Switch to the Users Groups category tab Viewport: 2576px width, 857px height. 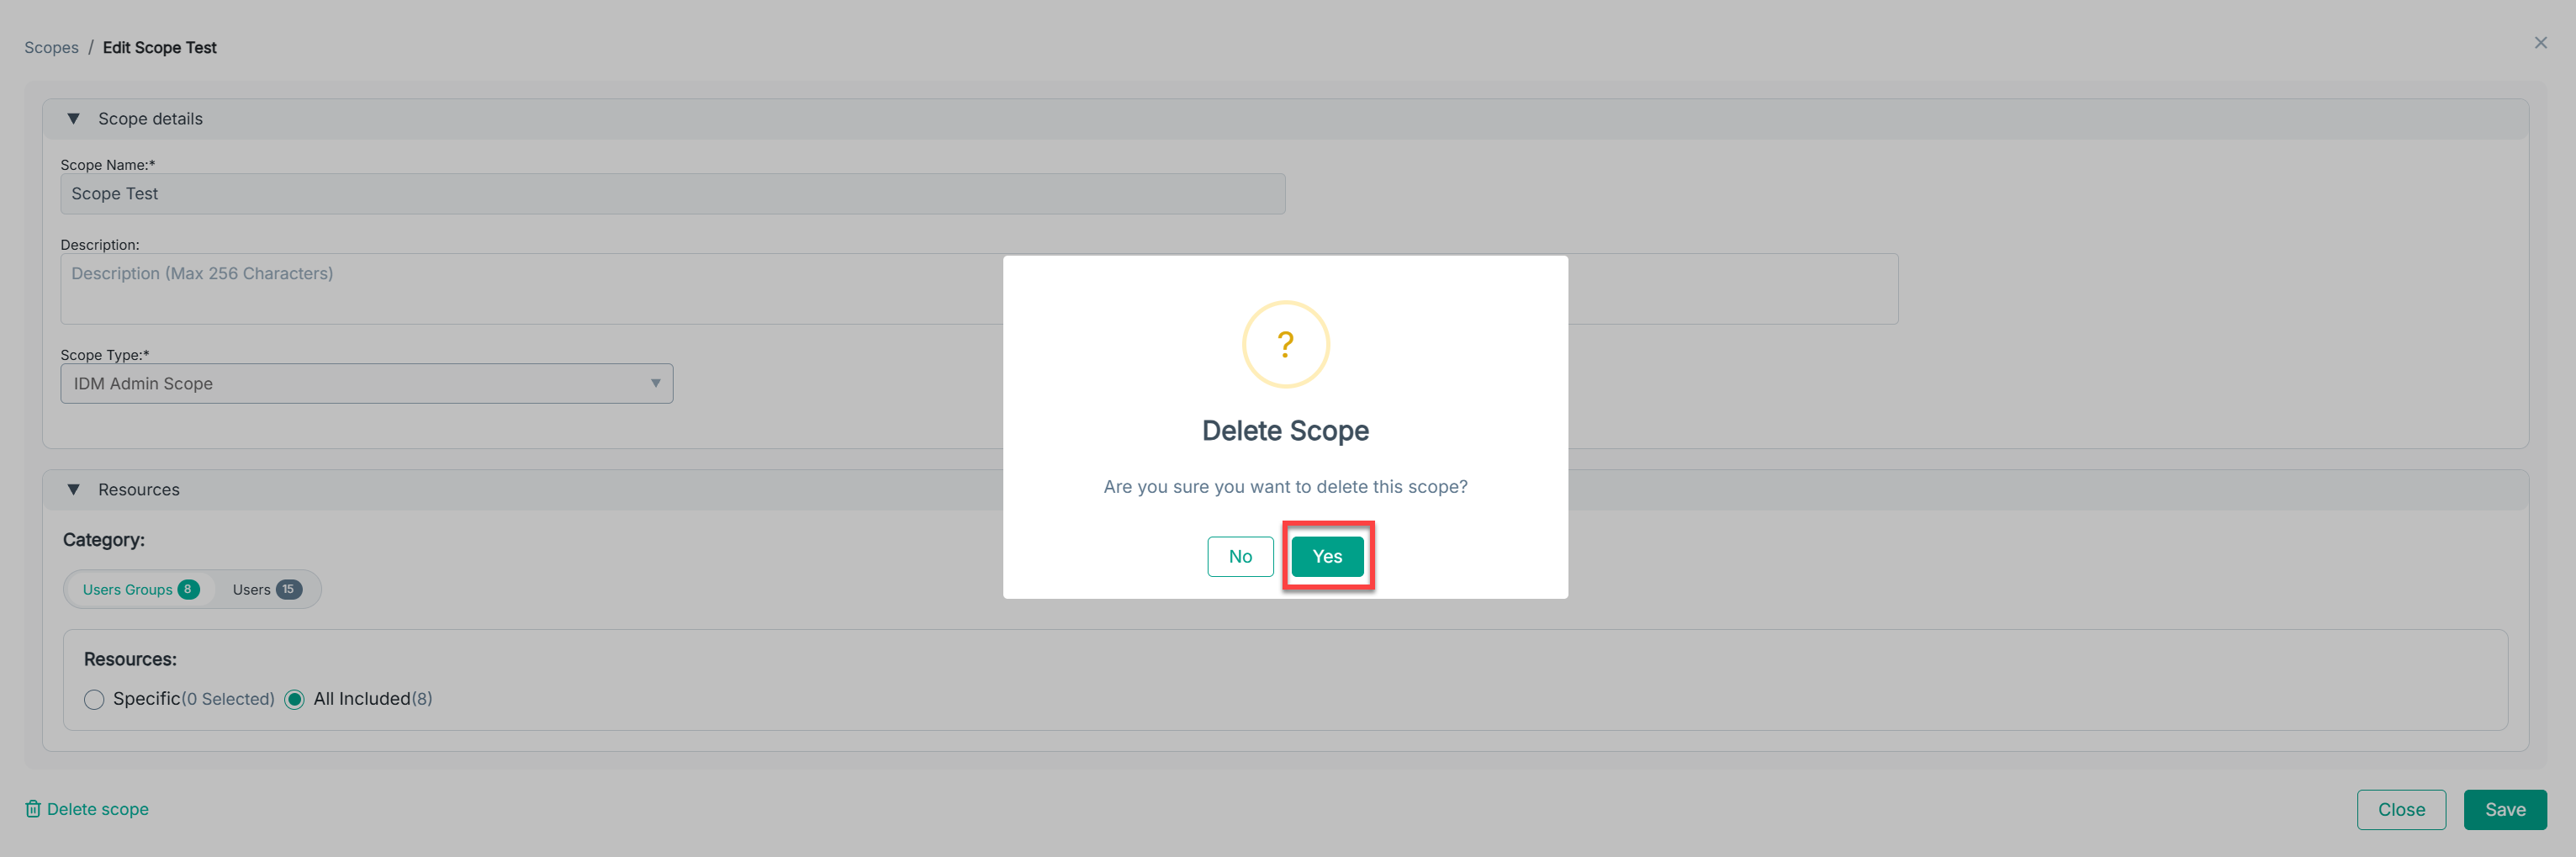tap(127, 589)
